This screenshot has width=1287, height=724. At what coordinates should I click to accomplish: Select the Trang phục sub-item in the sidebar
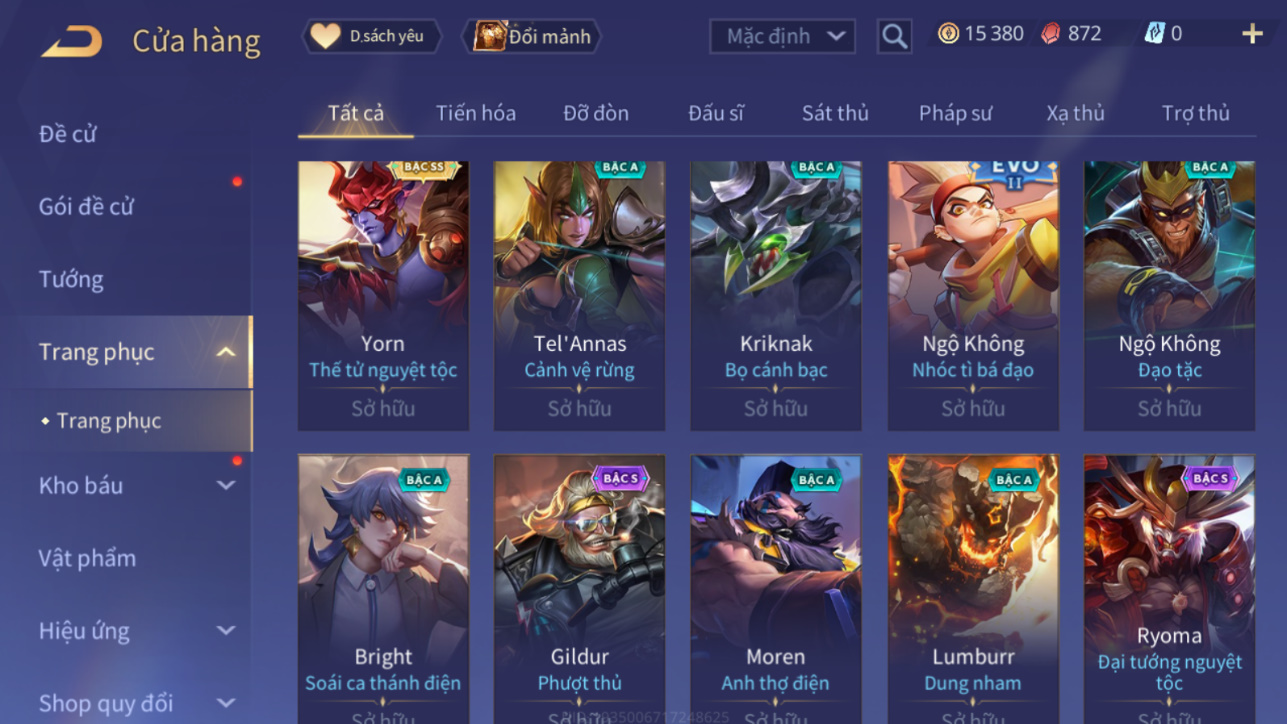pos(109,421)
